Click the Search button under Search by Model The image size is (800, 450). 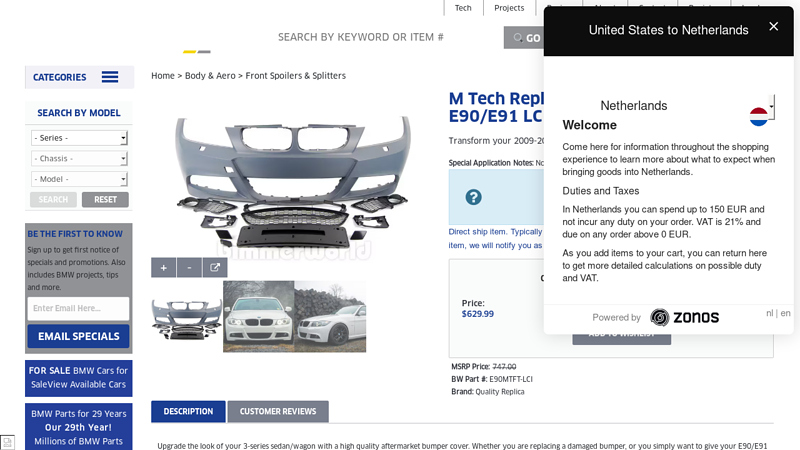(x=53, y=199)
